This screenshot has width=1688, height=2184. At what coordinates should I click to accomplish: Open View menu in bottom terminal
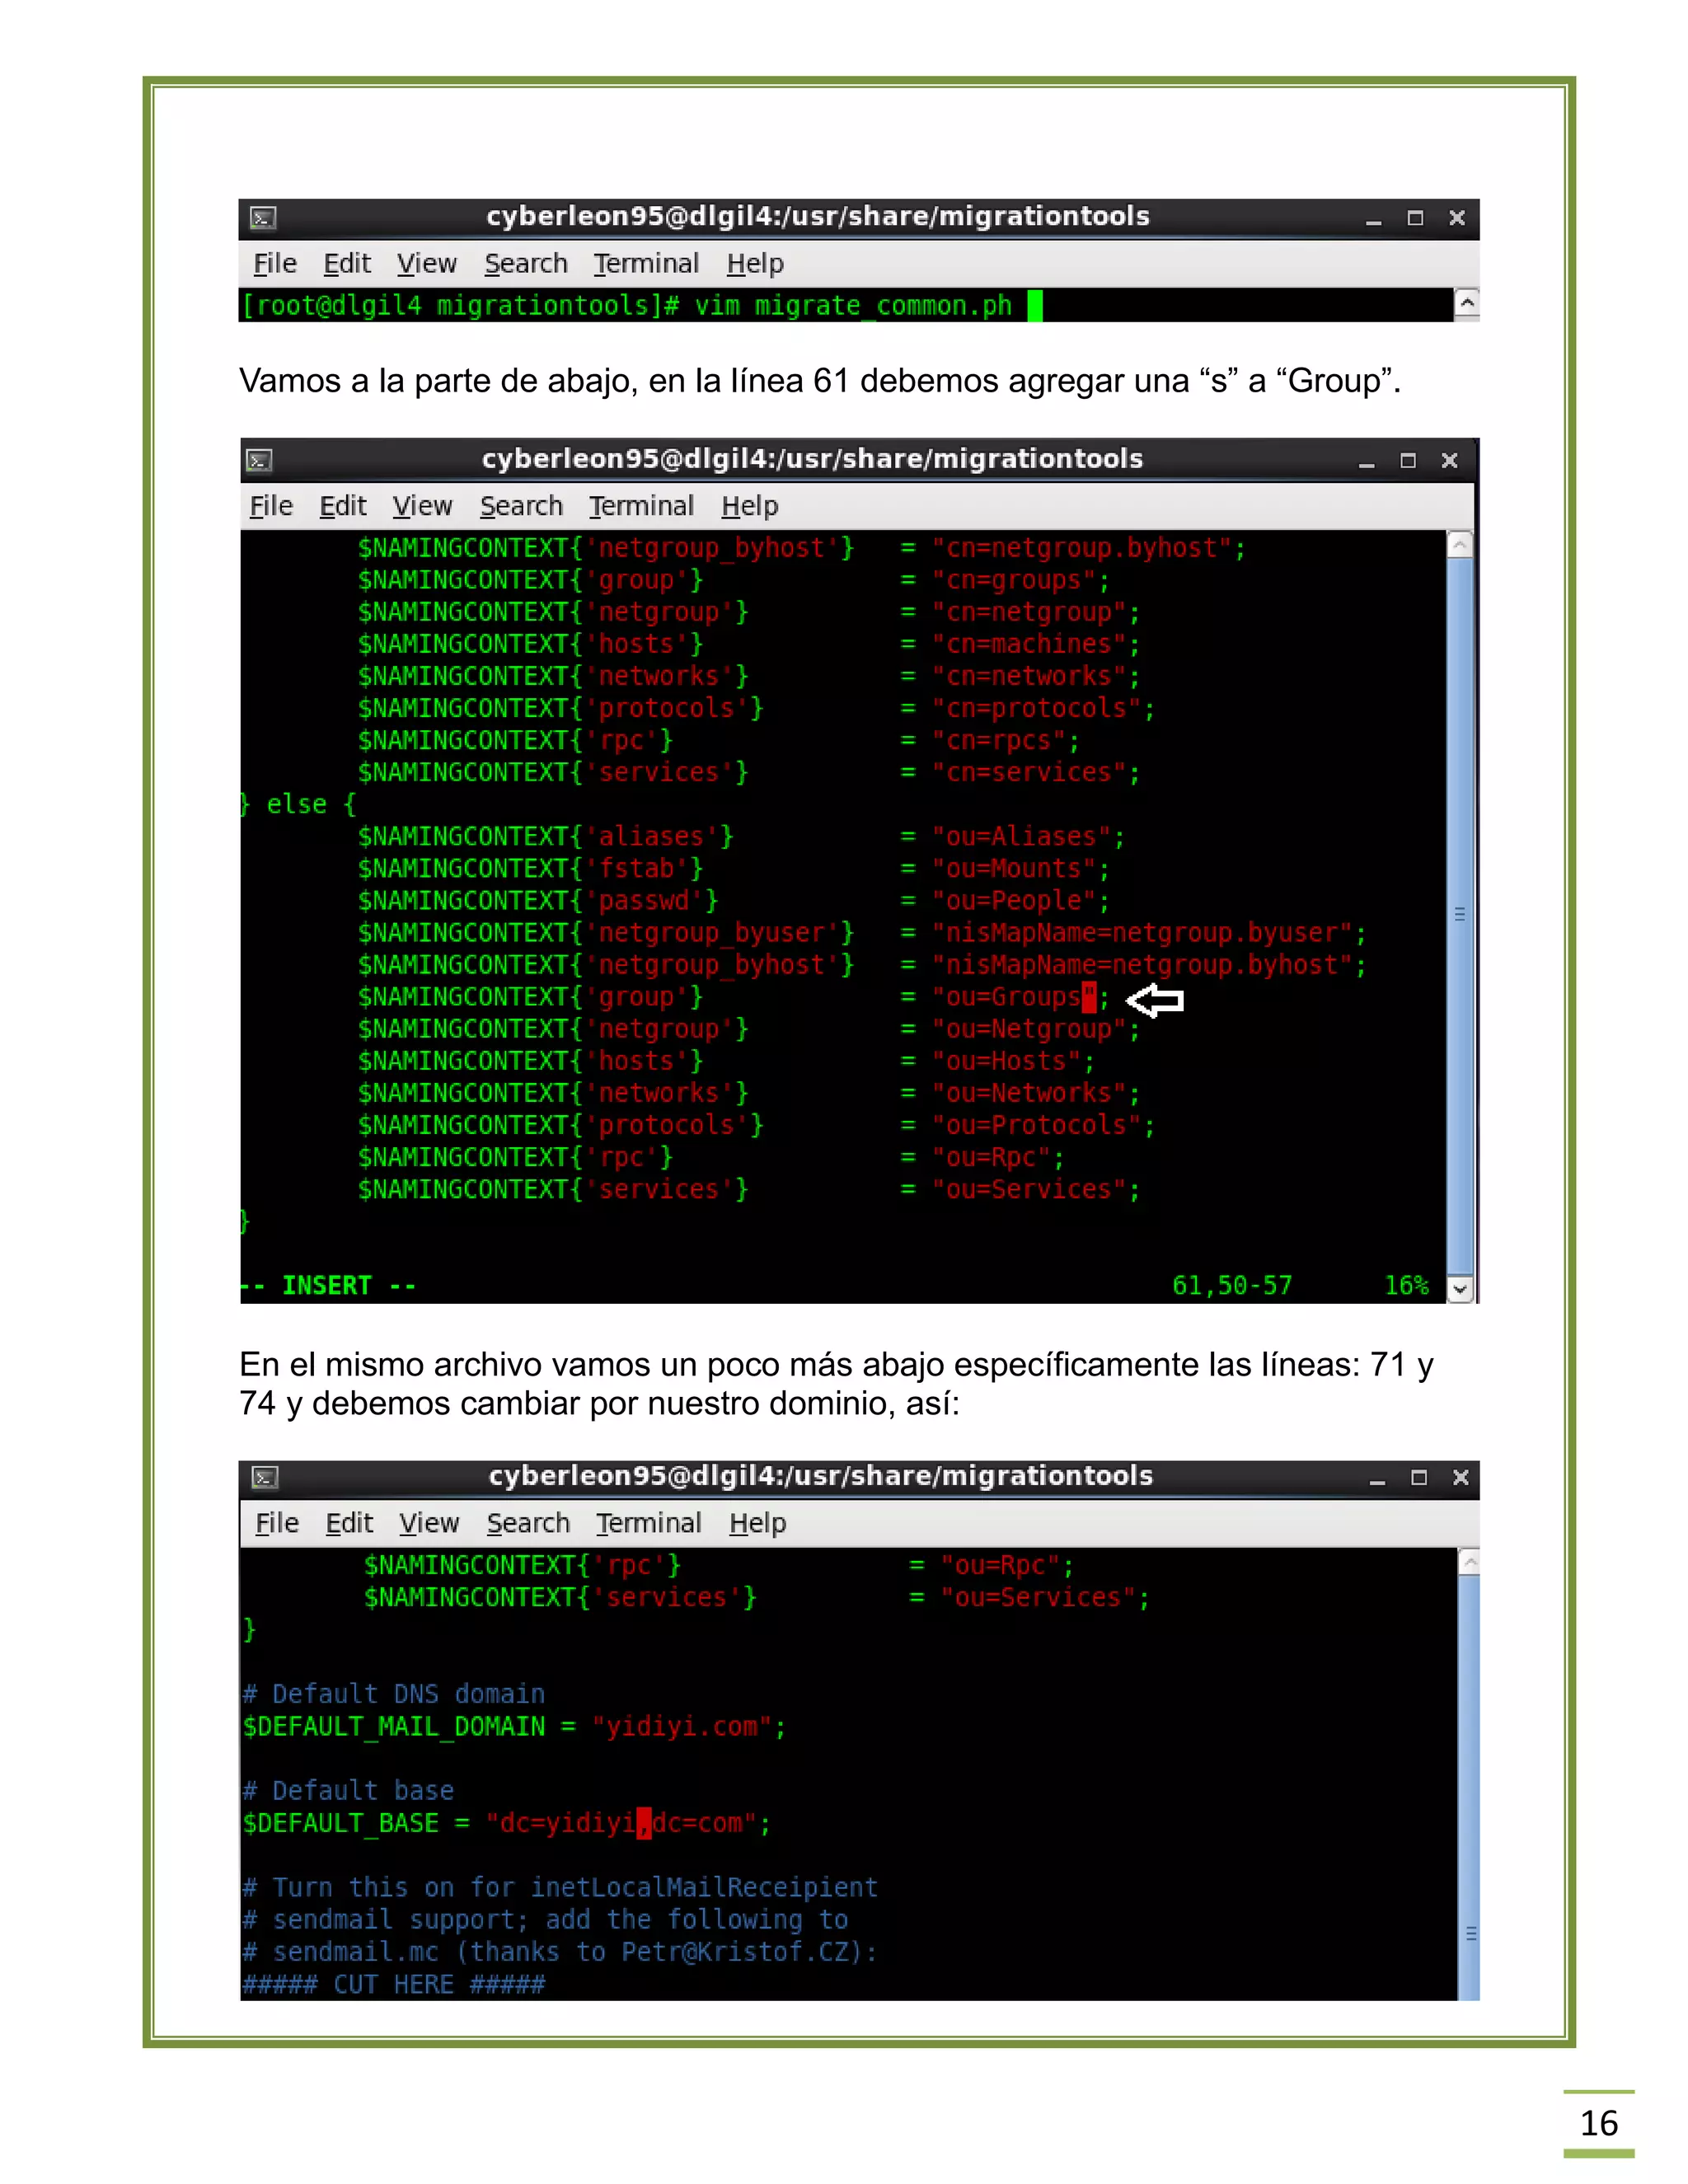pos(429,1523)
